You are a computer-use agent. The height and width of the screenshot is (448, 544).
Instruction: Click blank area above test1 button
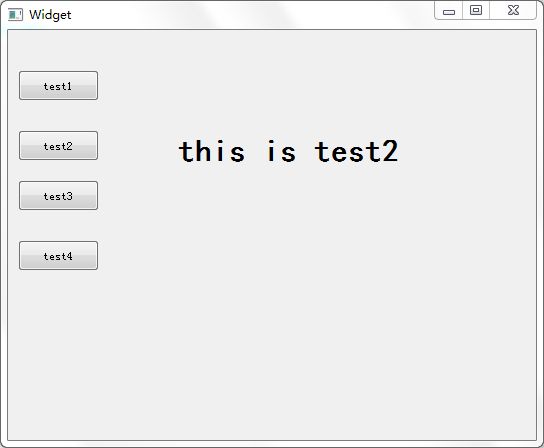tap(58, 51)
